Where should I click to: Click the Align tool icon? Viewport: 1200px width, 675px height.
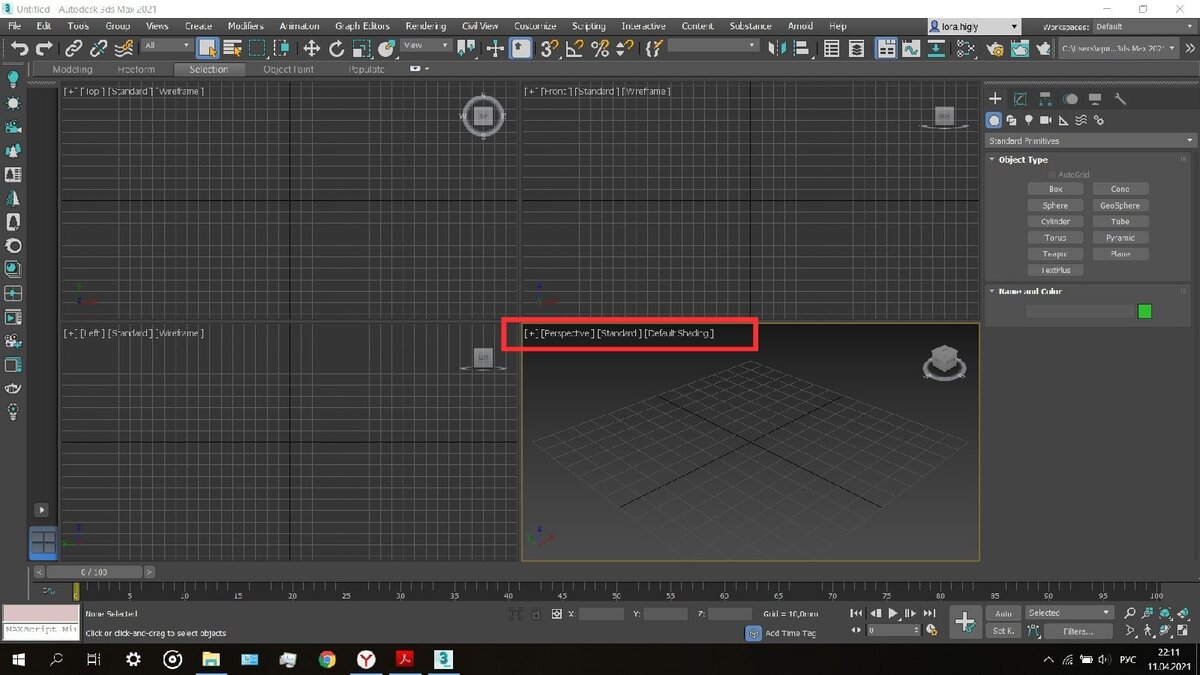(x=802, y=47)
